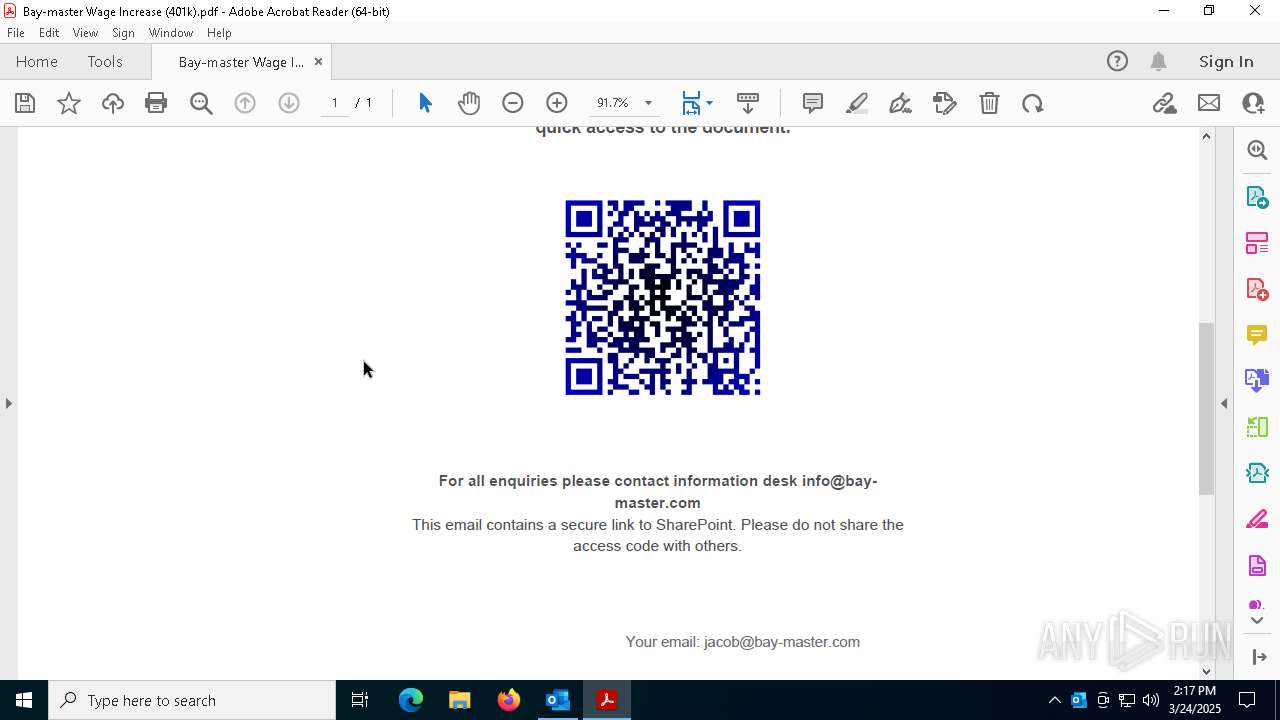Expand right pane with bottom arrow icon
Screen dimensions: 1280x720
(x=1257, y=657)
